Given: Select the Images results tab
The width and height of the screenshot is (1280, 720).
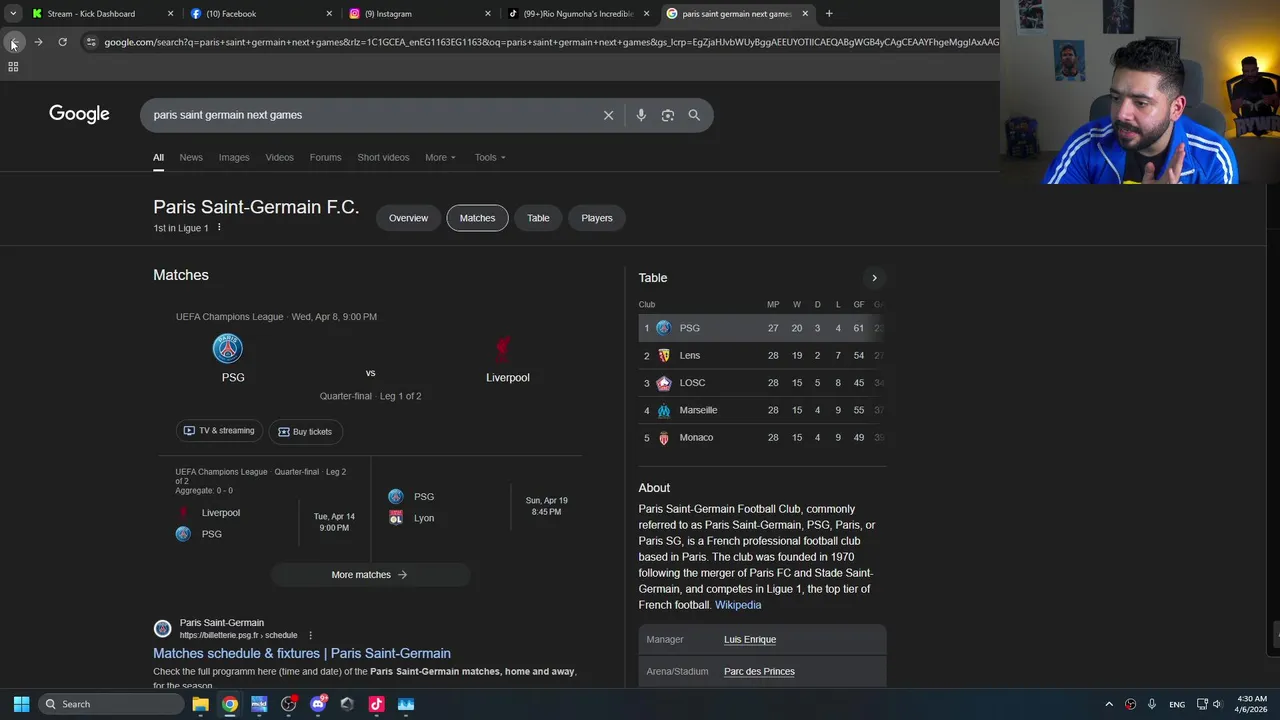Looking at the screenshot, I should [234, 157].
